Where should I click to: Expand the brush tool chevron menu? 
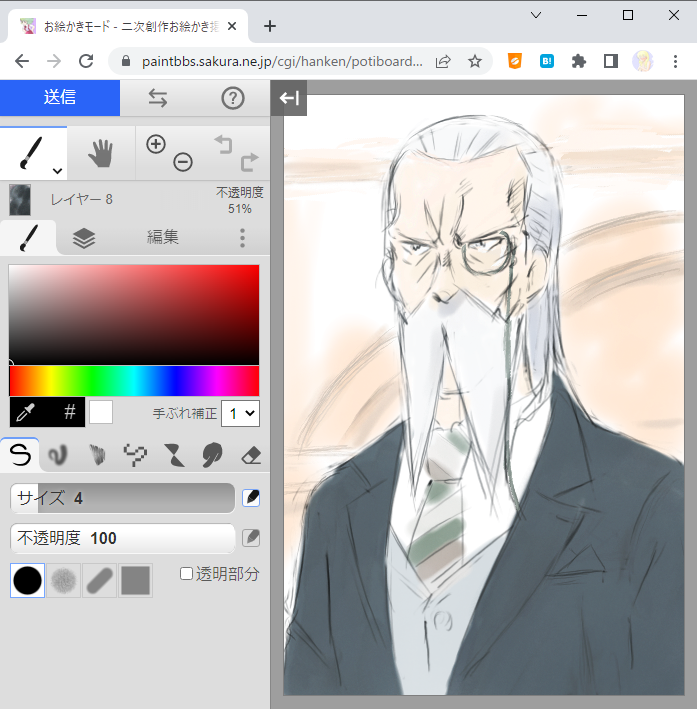tap(57, 171)
